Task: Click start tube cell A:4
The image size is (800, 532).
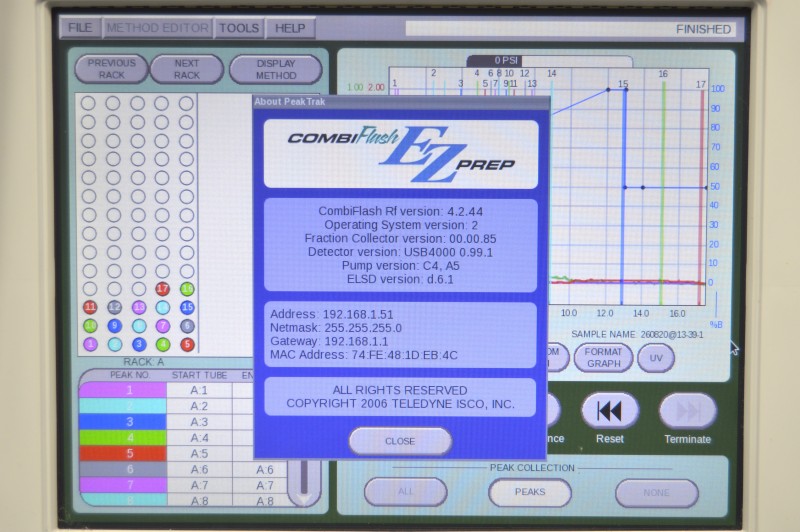Action: 199,438
